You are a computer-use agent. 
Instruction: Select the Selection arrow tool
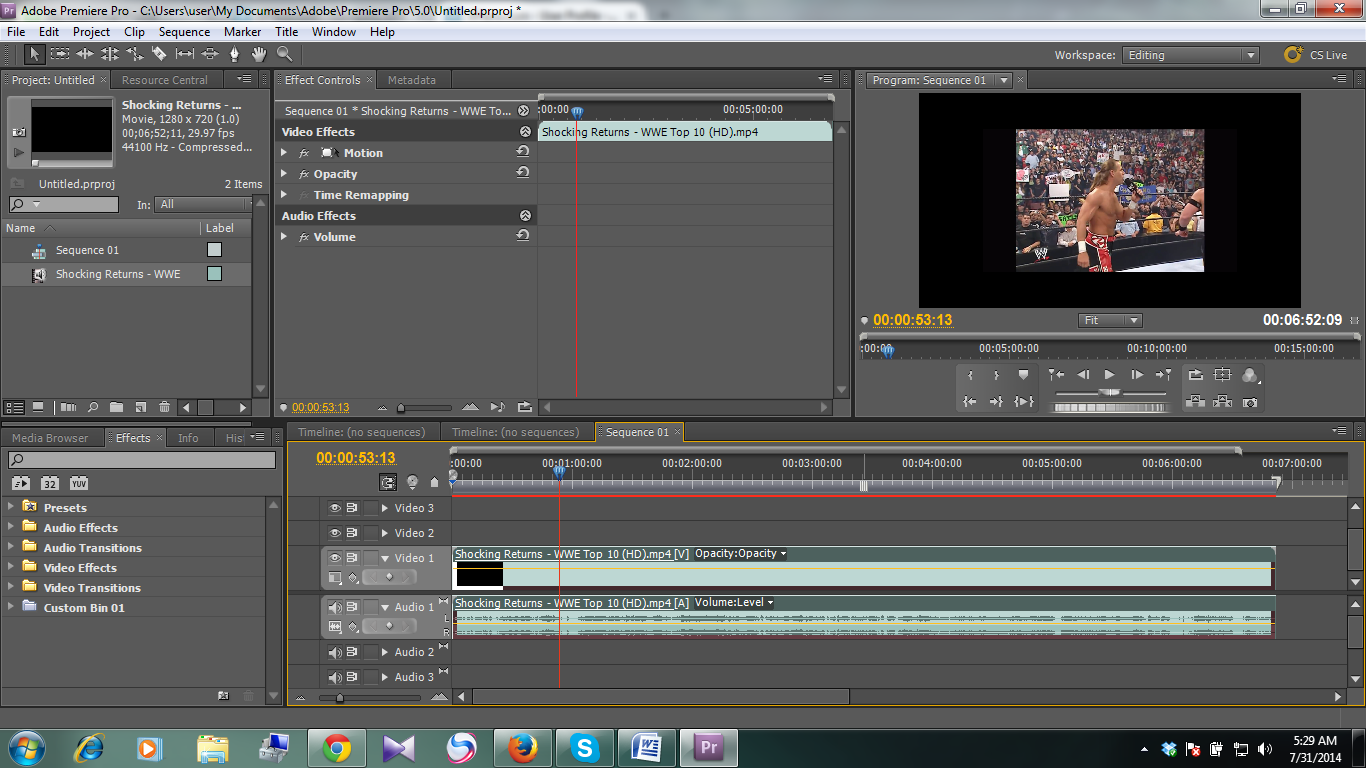click(35, 54)
